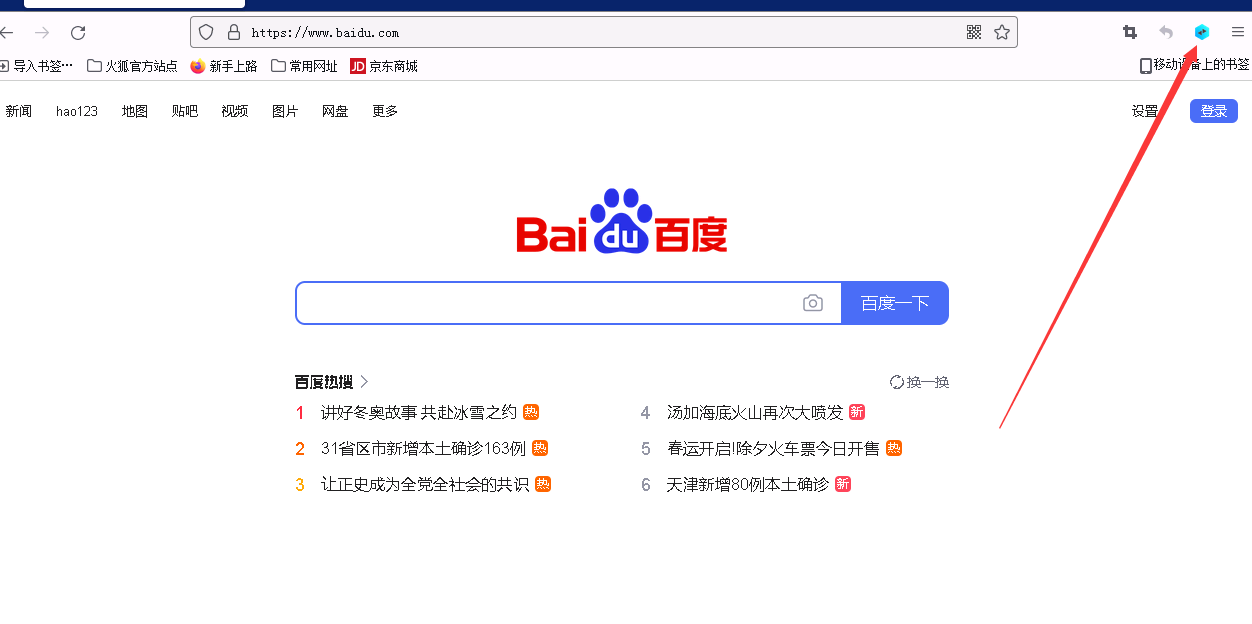Open the QR code icon in address bar

[x=974, y=32]
